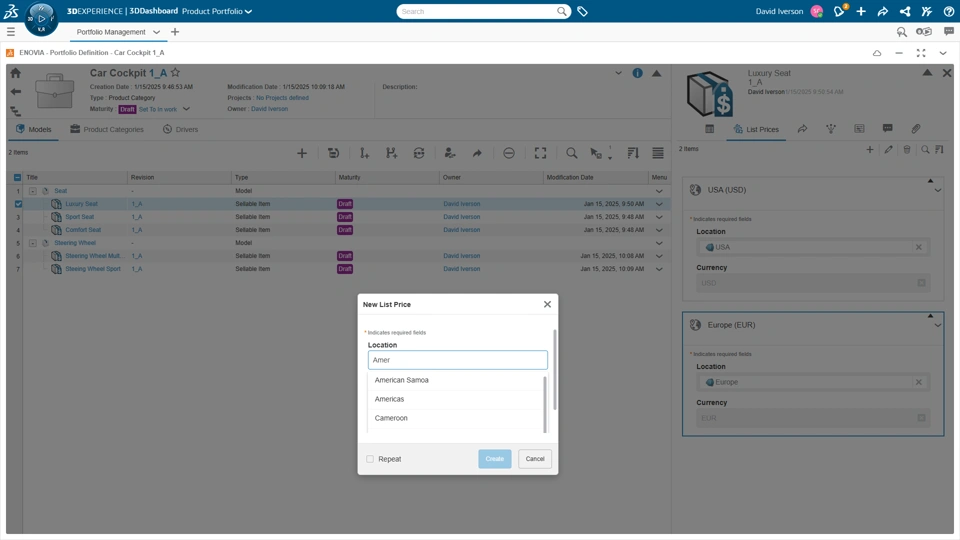Click the fit-to-screen icon in the Models toolbar
Viewport: 960px width, 540px height.
pyautogui.click(x=540, y=153)
